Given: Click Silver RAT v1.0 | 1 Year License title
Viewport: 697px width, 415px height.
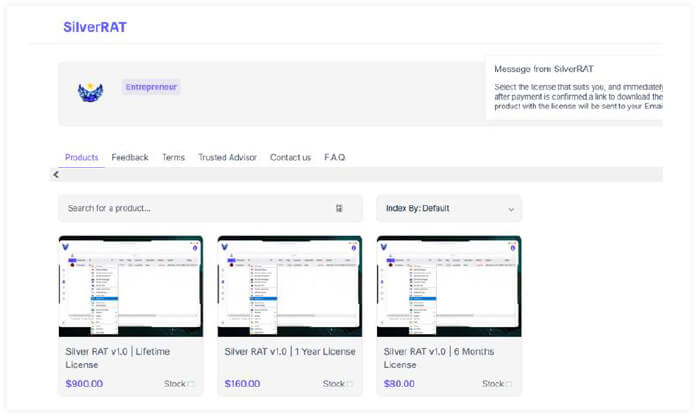Looking at the screenshot, I should (290, 351).
